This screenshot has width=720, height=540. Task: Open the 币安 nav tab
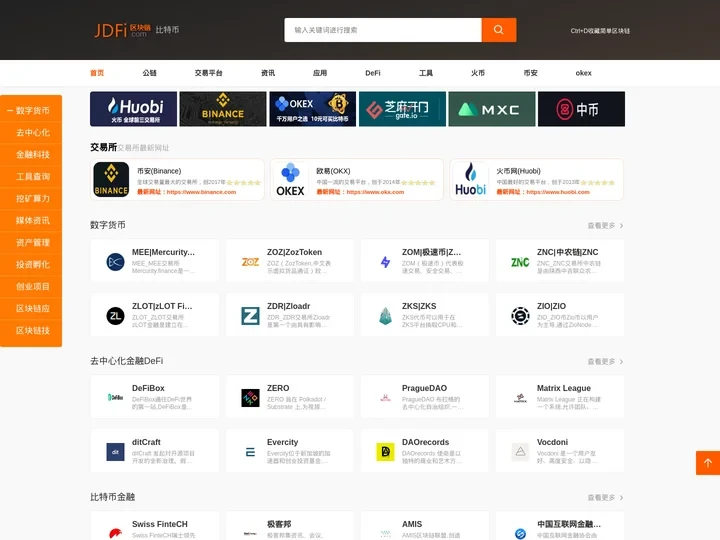pos(530,73)
